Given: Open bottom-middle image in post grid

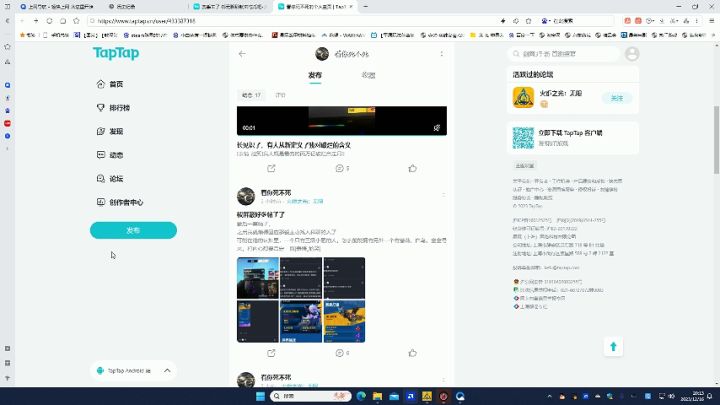Looking at the screenshot, I should pos(301,321).
